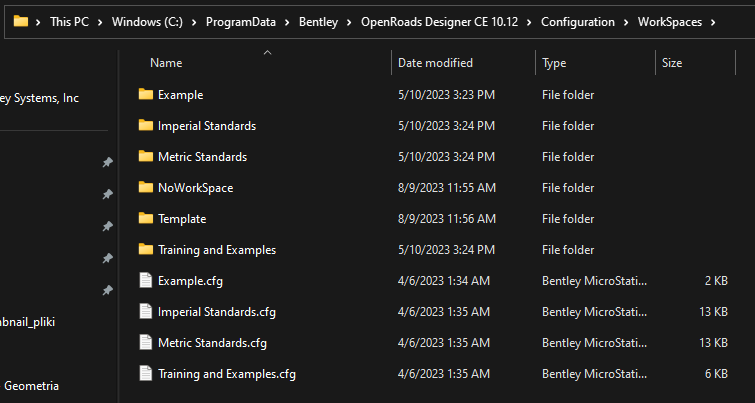This screenshot has width=755, height=403.
Task: Sort files by the Name column header
Action: [x=166, y=63]
